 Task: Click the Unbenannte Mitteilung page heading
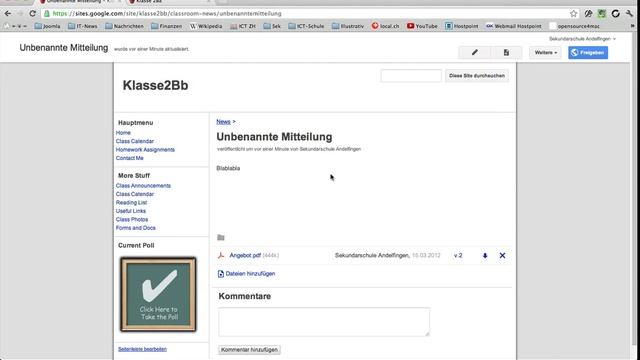click(x=274, y=137)
